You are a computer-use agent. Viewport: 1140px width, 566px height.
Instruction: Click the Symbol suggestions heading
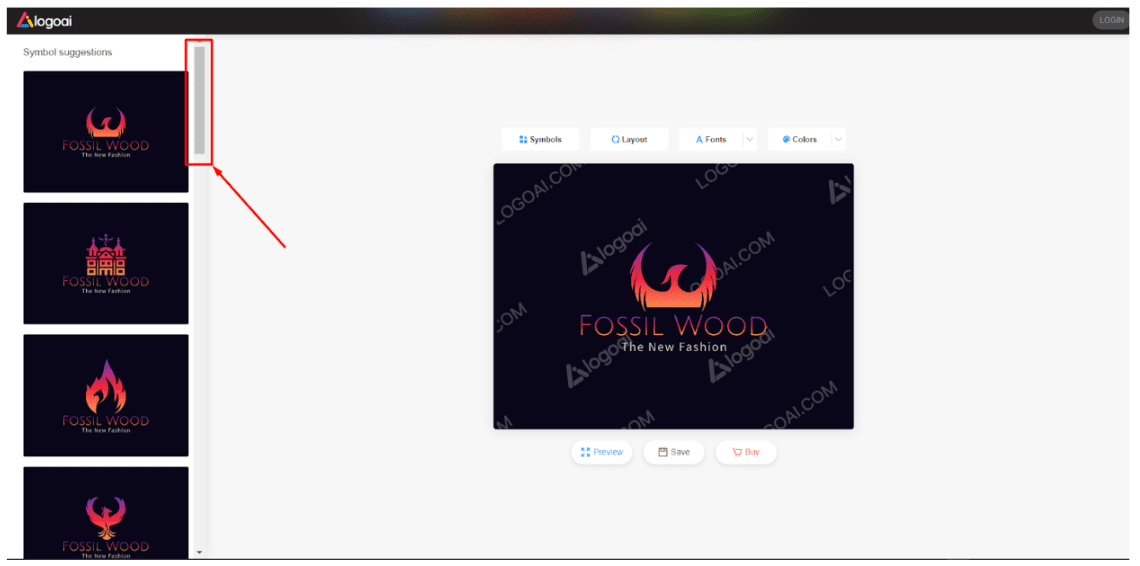point(68,52)
